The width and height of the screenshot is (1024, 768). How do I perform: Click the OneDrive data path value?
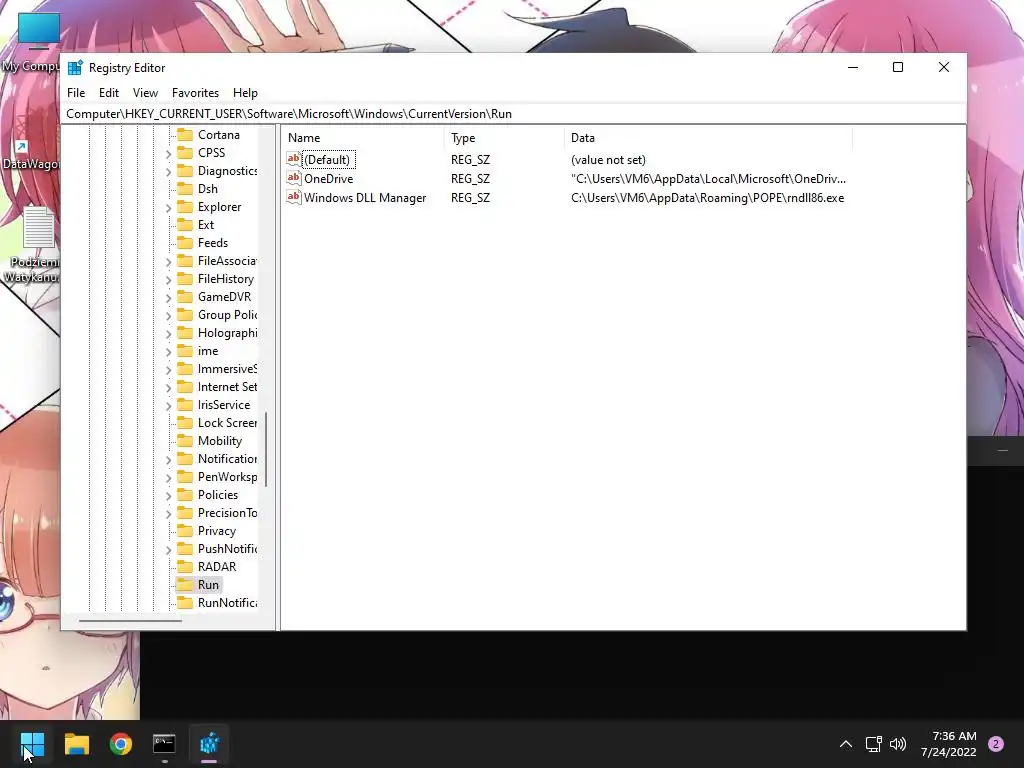point(708,178)
